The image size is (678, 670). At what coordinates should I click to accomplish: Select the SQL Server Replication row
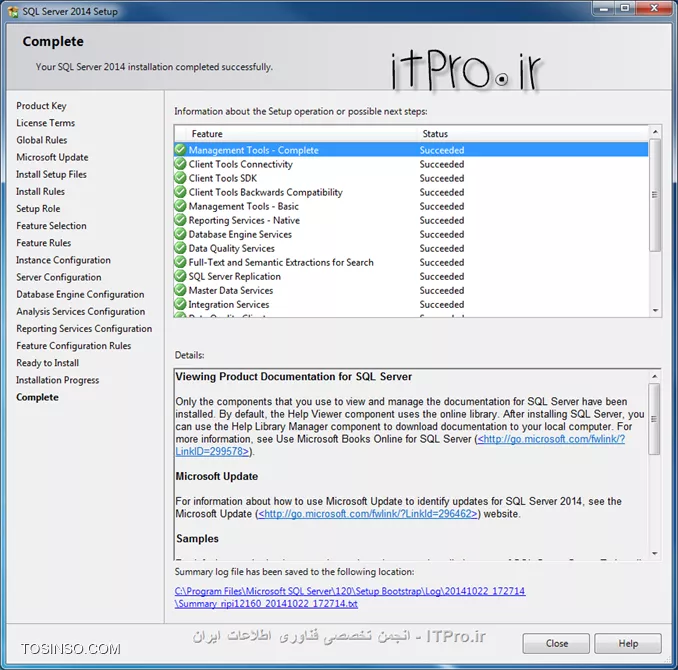[411, 276]
